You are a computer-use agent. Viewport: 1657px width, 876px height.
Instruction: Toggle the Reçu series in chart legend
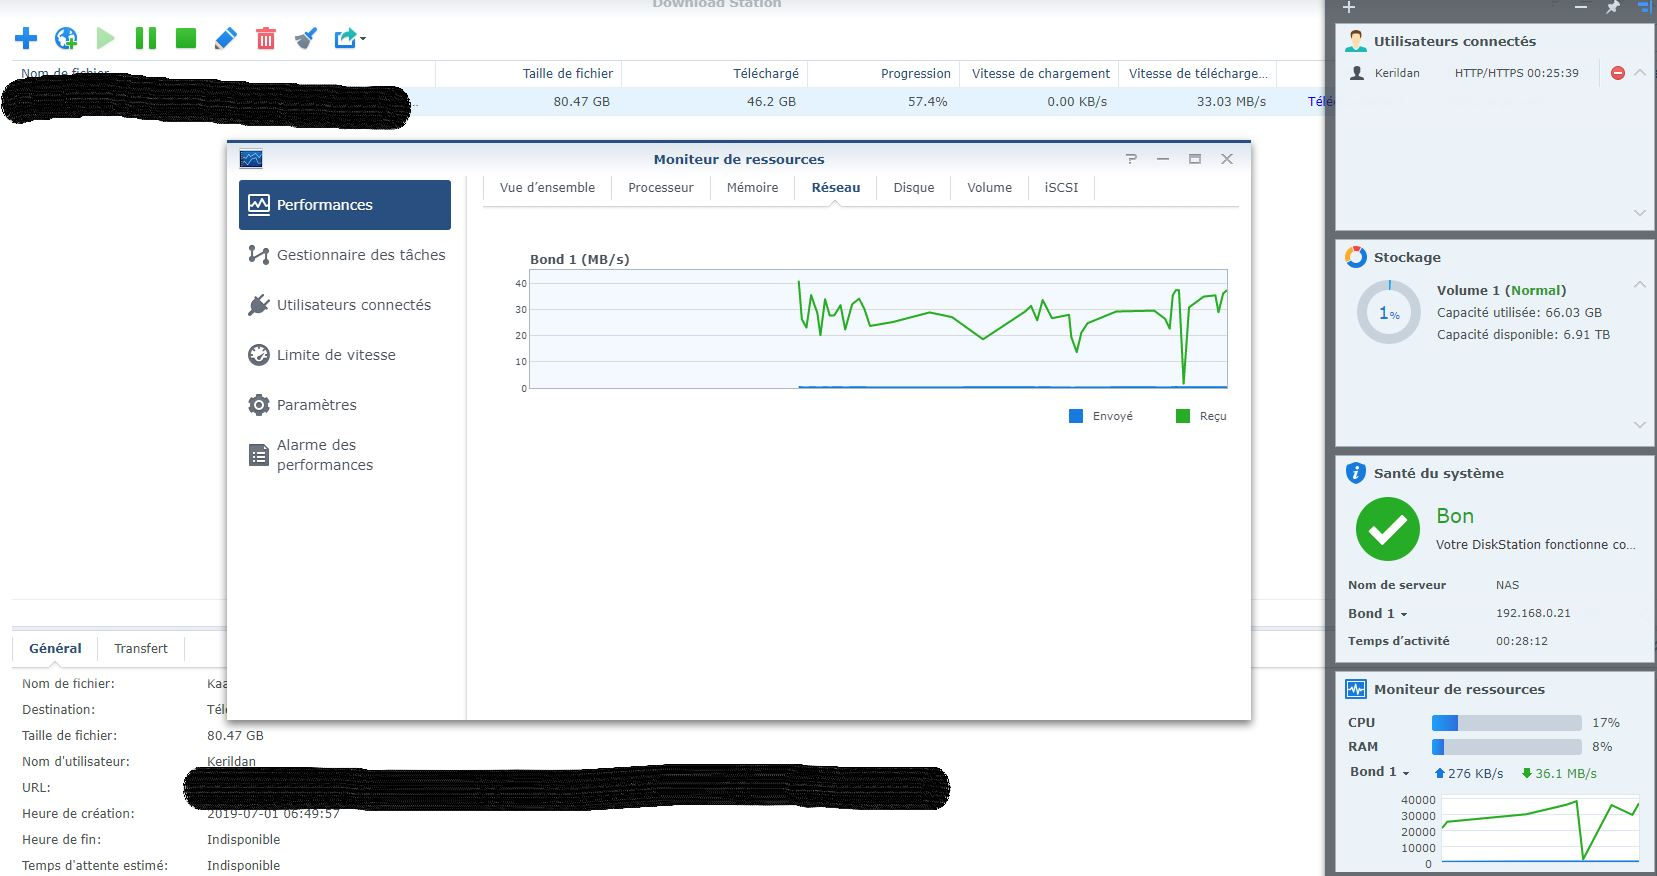(x=1201, y=416)
